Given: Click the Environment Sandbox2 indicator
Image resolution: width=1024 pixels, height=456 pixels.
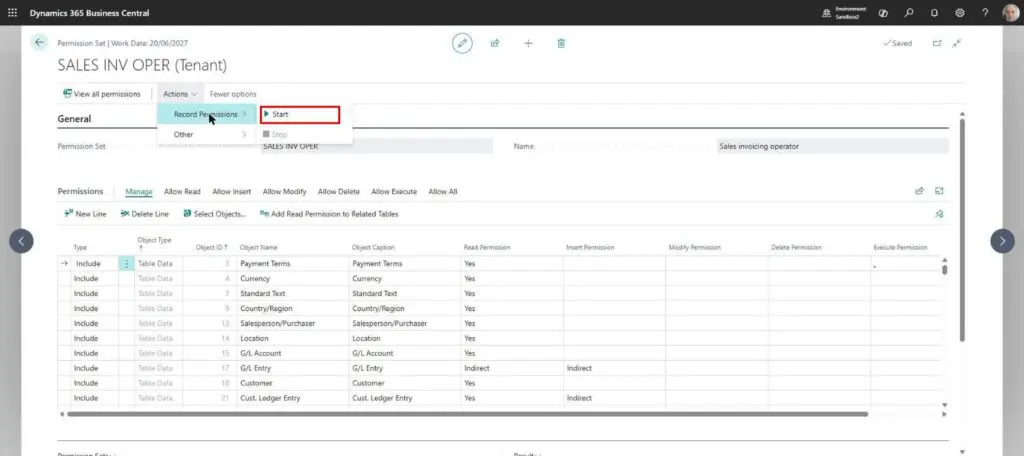Looking at the screenshot, I should tap(844, 12).
